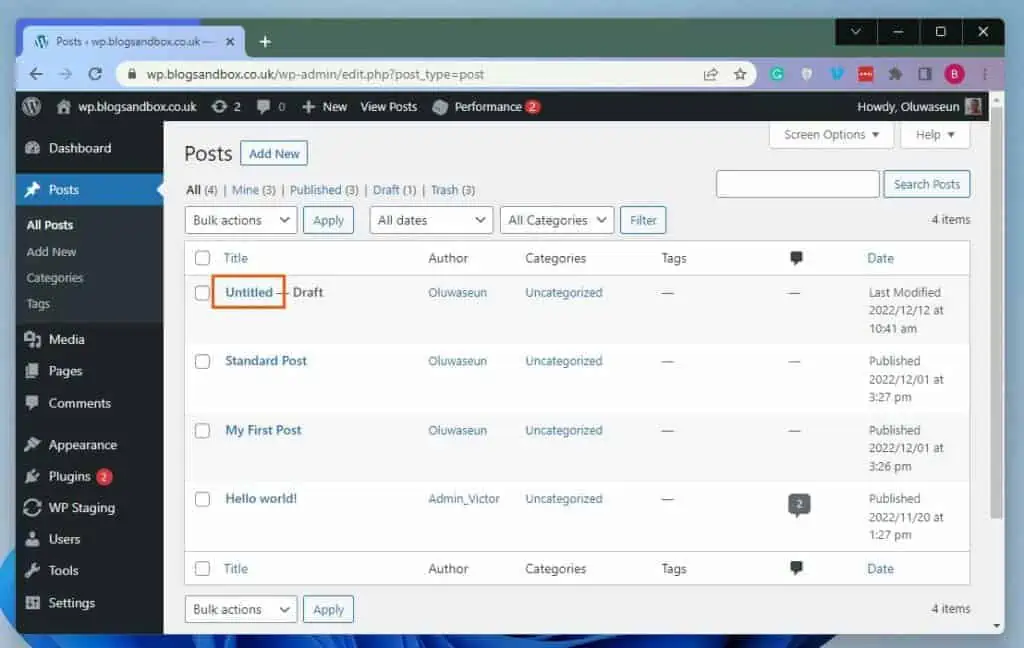Screen dimensions: 1024x648
Task: Open the Plugins menu in sidebar
Action: tap(69, 477)
